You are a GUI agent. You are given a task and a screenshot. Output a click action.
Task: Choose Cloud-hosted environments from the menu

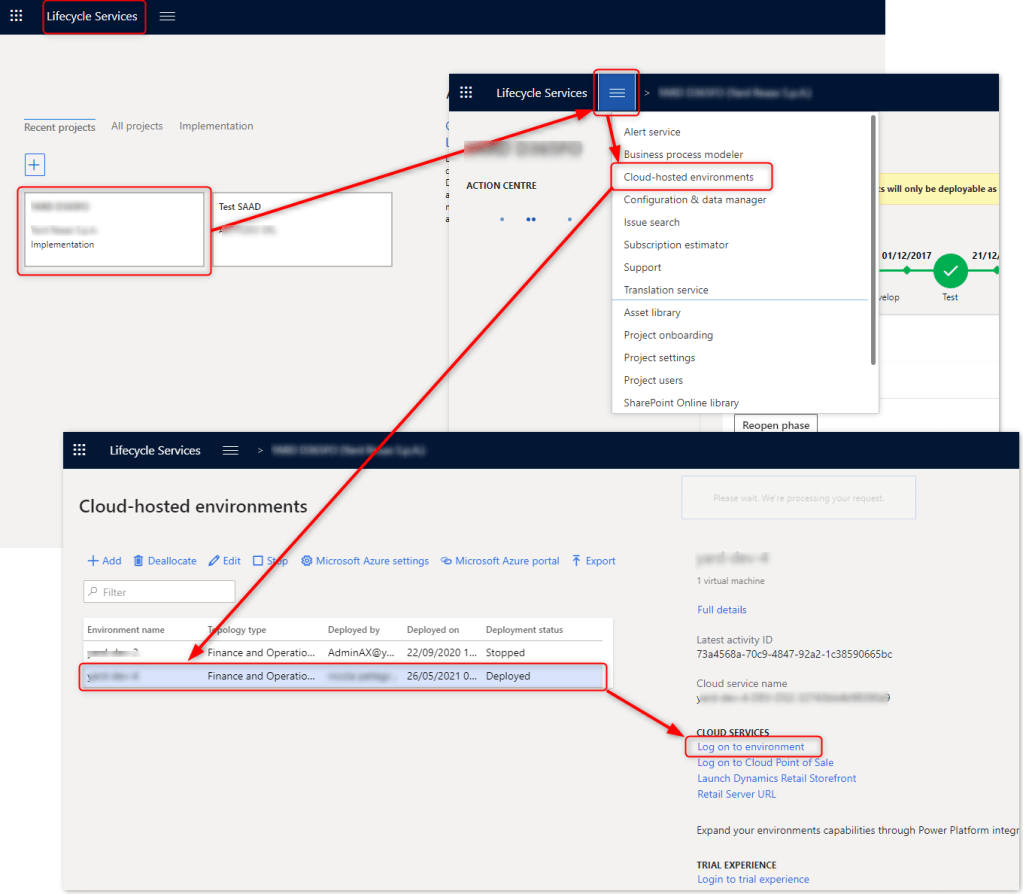tap(688, 177)
